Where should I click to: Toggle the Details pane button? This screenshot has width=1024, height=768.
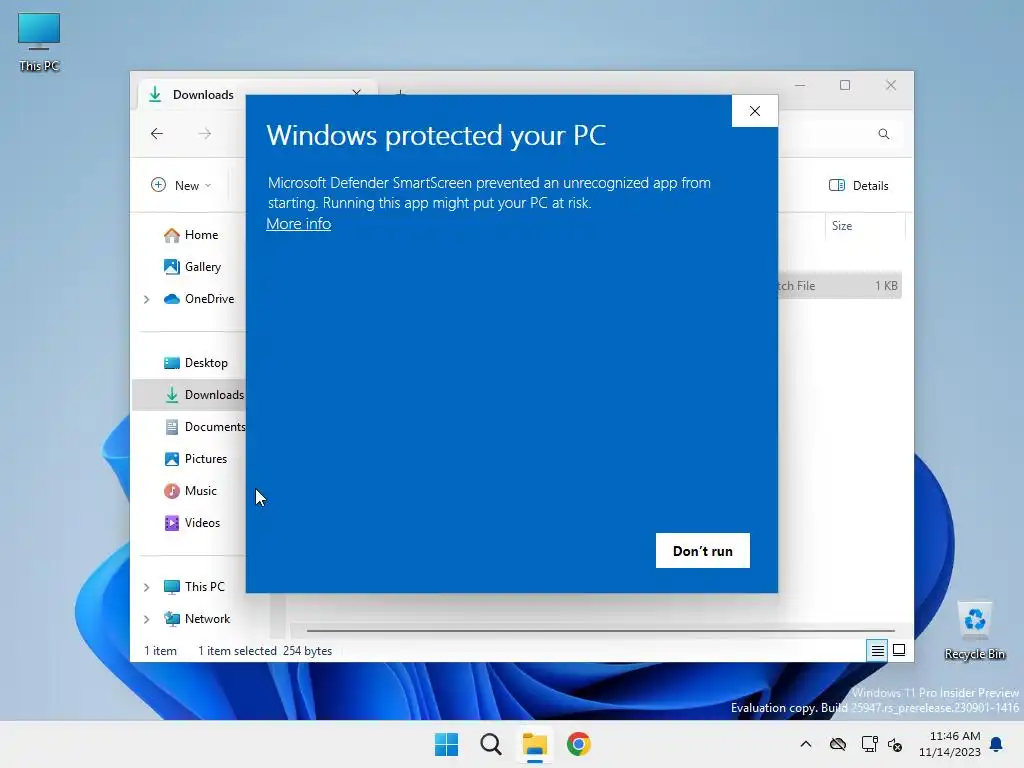pos(858,185)
